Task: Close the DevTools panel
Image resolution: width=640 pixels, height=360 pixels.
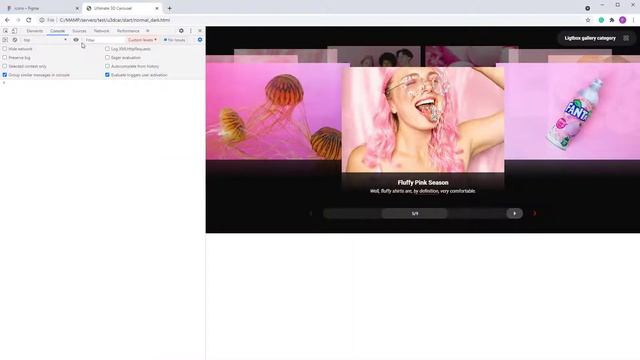Action: pos(200,31)
